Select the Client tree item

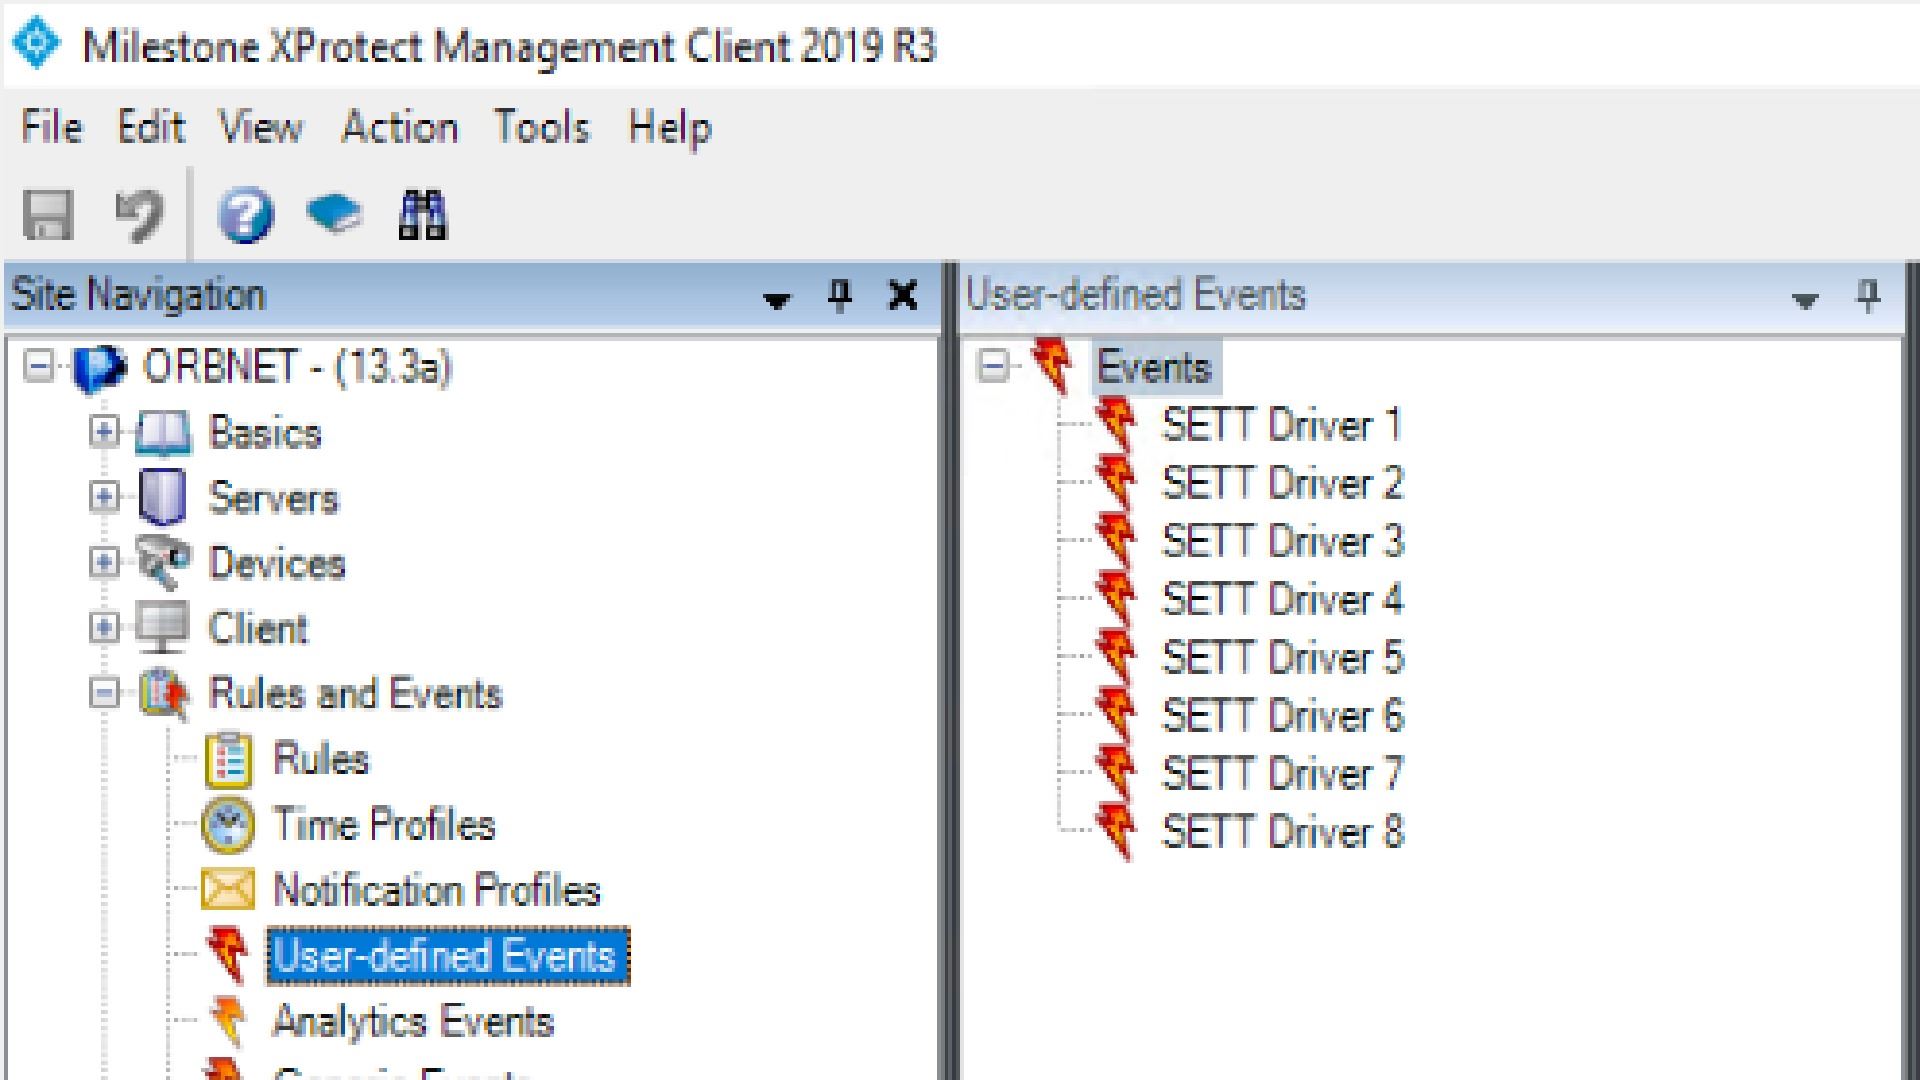click(258, 628)
